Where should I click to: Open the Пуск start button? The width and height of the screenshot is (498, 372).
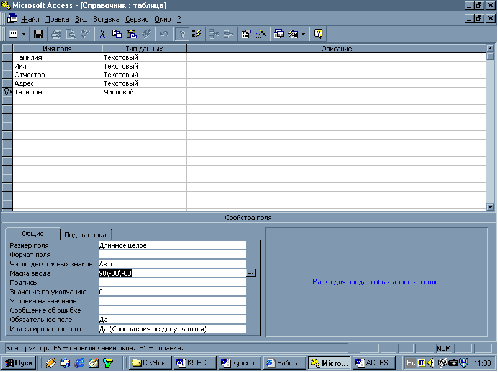click(19, 363)
